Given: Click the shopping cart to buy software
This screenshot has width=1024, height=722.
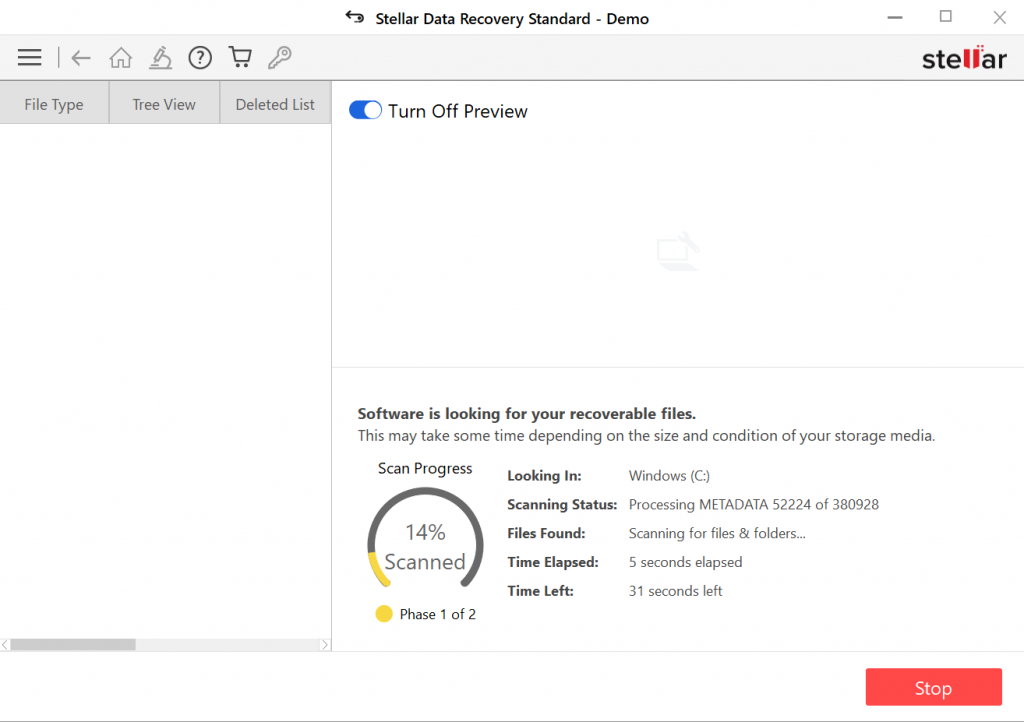Looking at the screenshot, I should (x=240, y=57).
